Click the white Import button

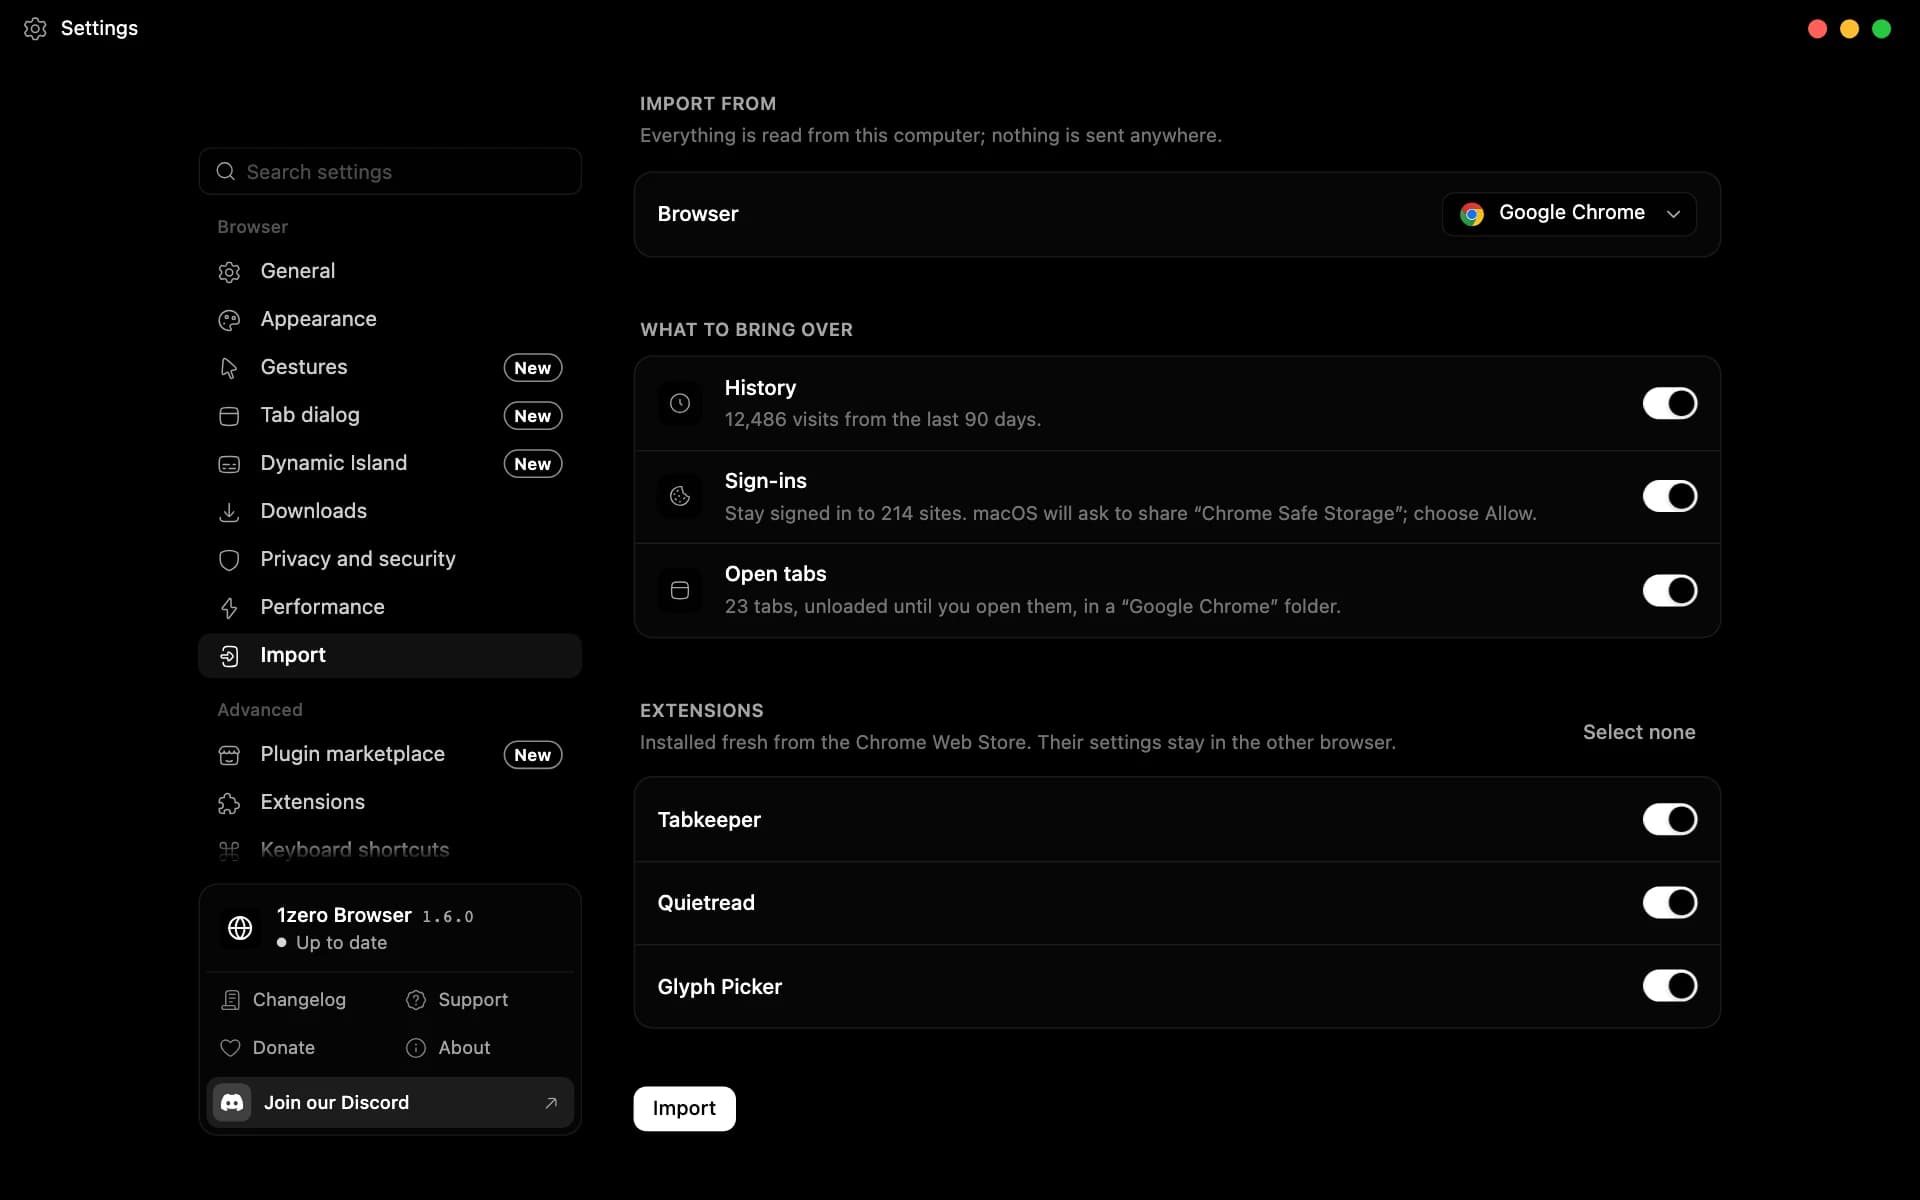tap(684, 1108)
